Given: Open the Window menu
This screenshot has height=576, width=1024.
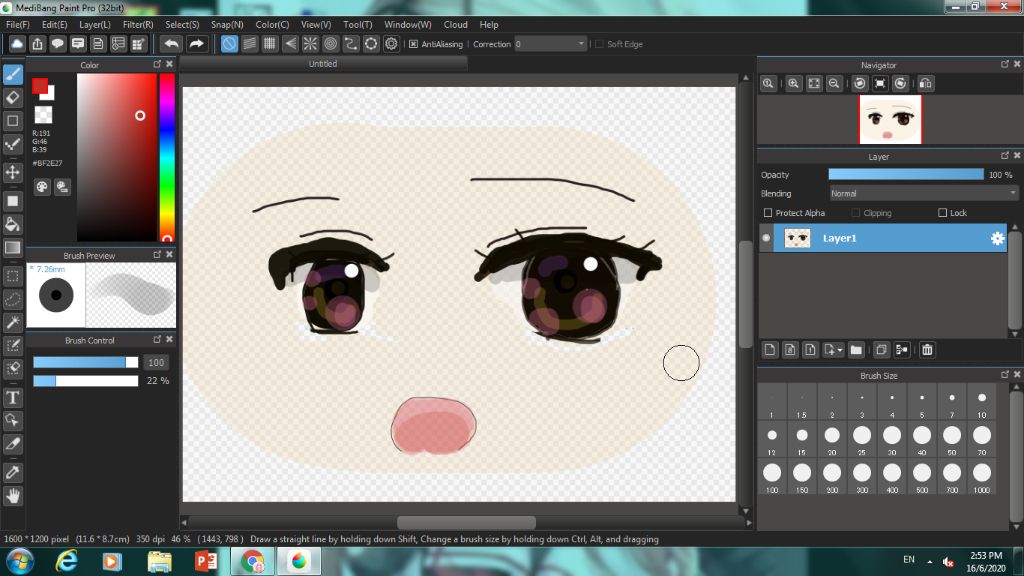Looking at the screenshot, I should coord(408,25).
